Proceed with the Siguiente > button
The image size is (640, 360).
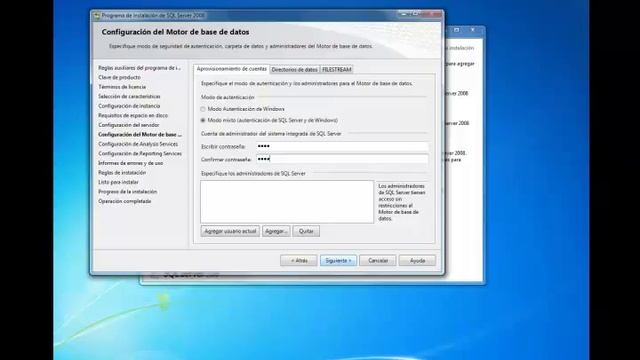pos(338,260)
